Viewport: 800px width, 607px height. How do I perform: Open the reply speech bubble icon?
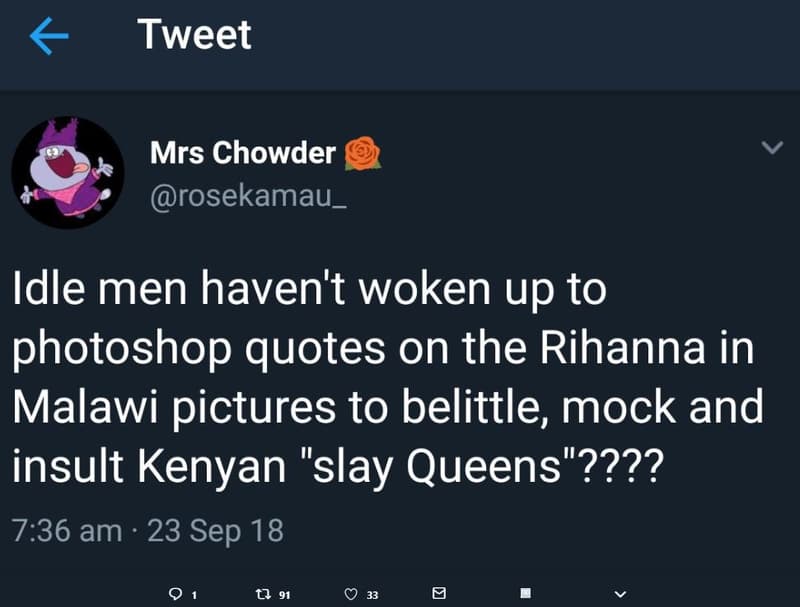tap(176, 592)
